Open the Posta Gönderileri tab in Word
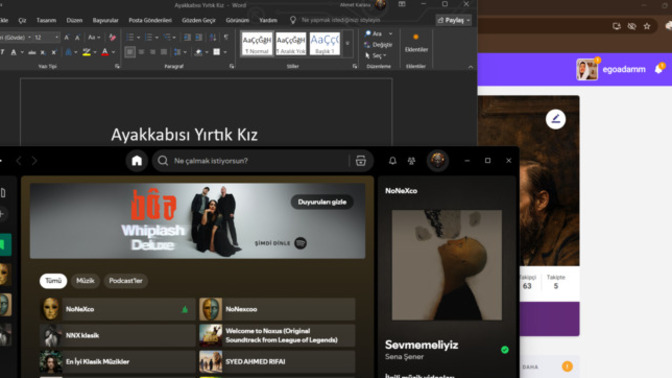Image resolution: width=672 pixels, height=378 pixels. coord(150,20)
